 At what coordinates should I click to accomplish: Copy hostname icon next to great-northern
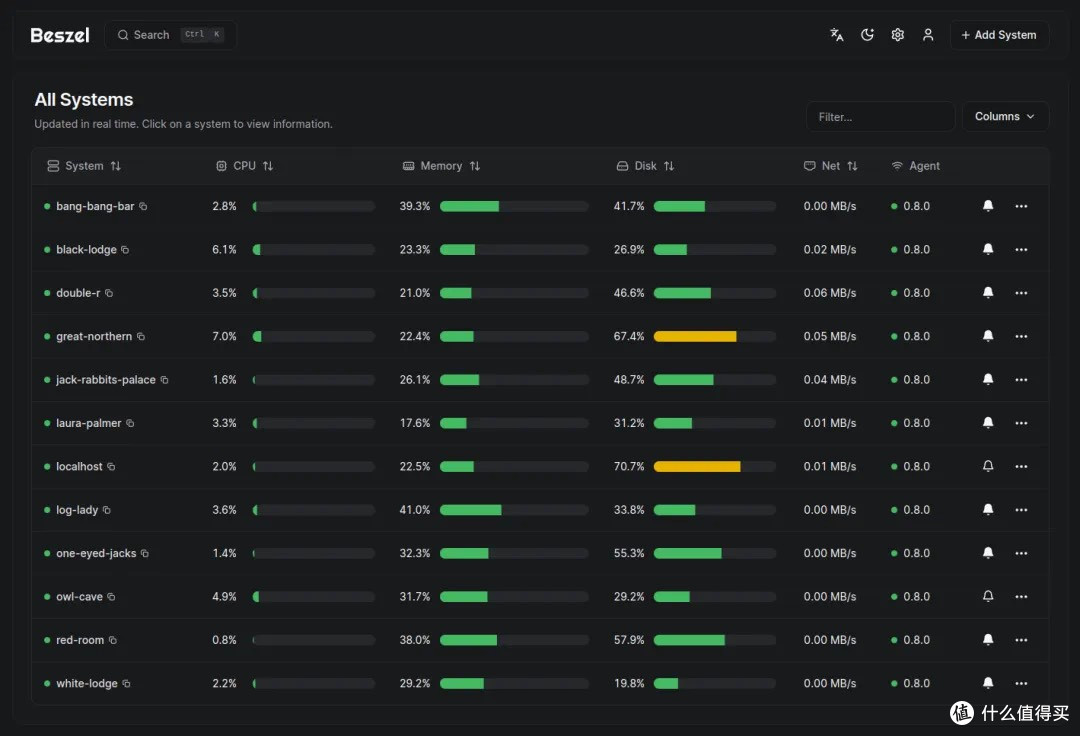pos(141,336)
